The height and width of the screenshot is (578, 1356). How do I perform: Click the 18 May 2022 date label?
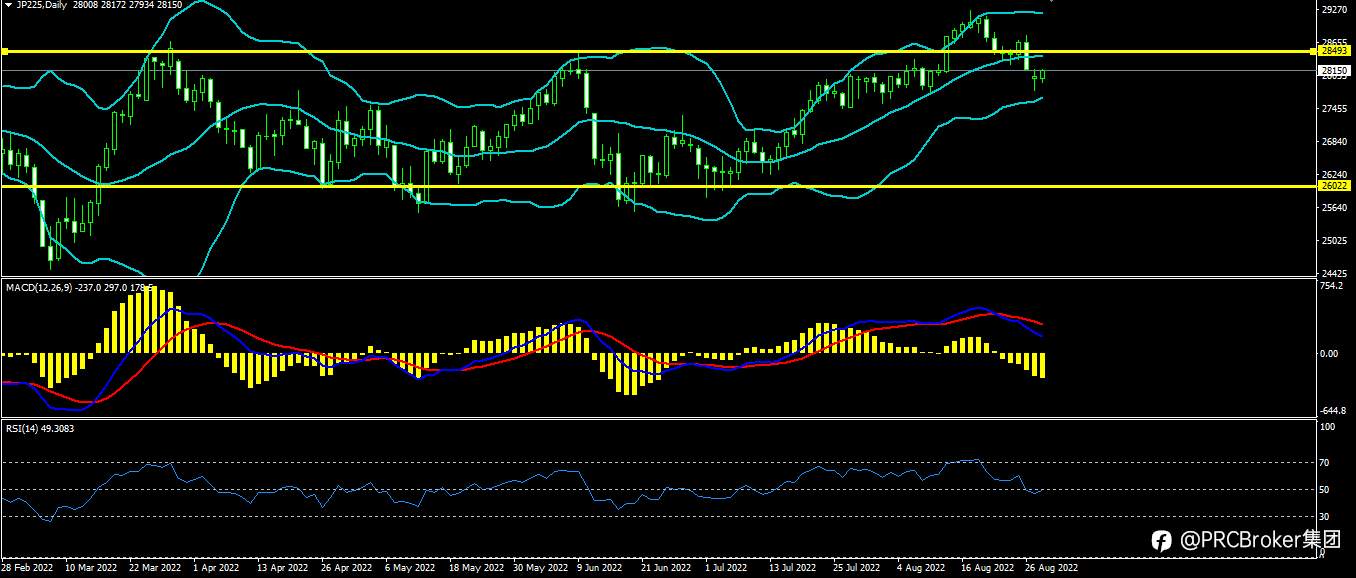476,567
